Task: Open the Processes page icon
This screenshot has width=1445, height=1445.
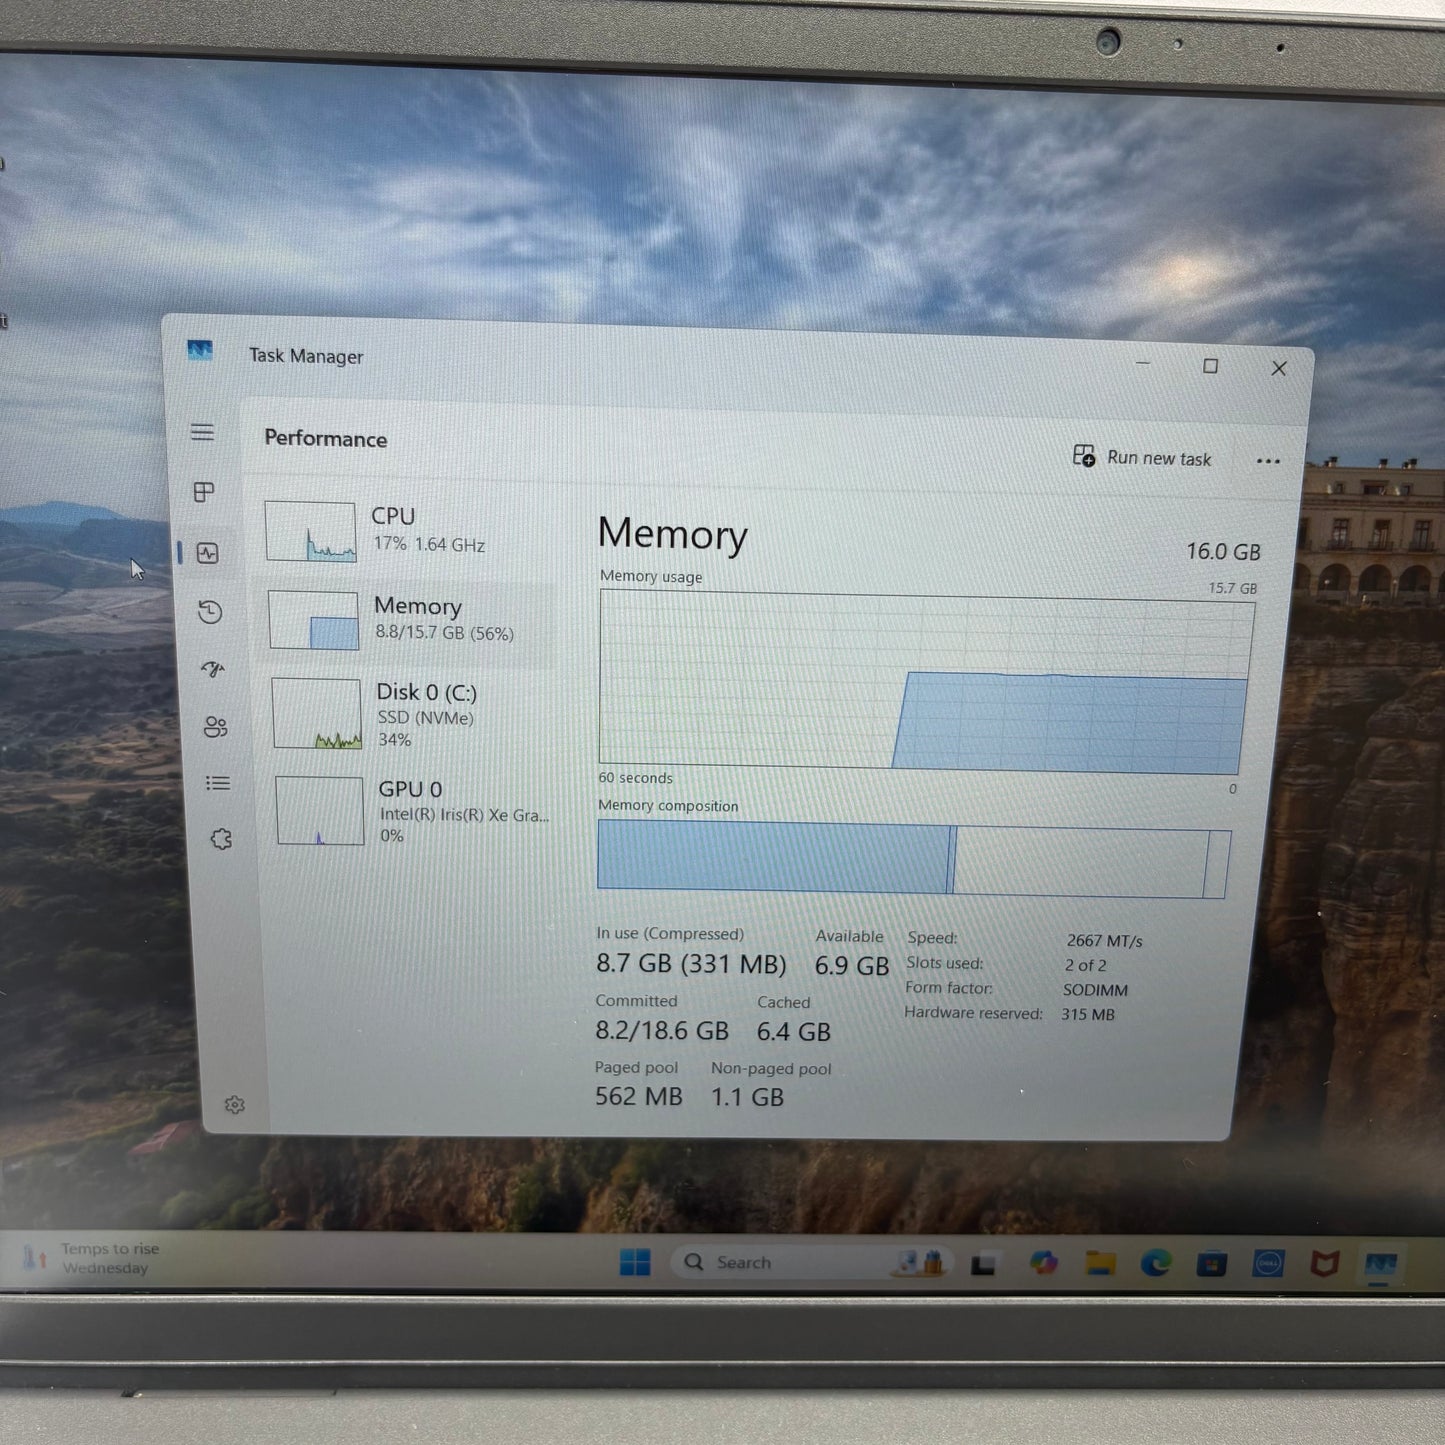Action: pyautogui.click(x=204, y=492)
